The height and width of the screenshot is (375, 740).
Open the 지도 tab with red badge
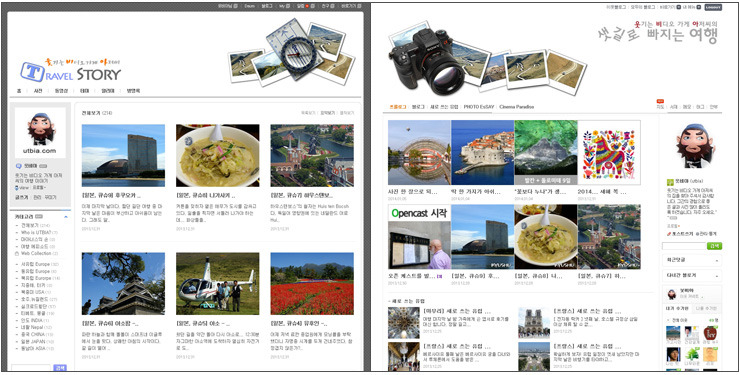coord(660,107)
